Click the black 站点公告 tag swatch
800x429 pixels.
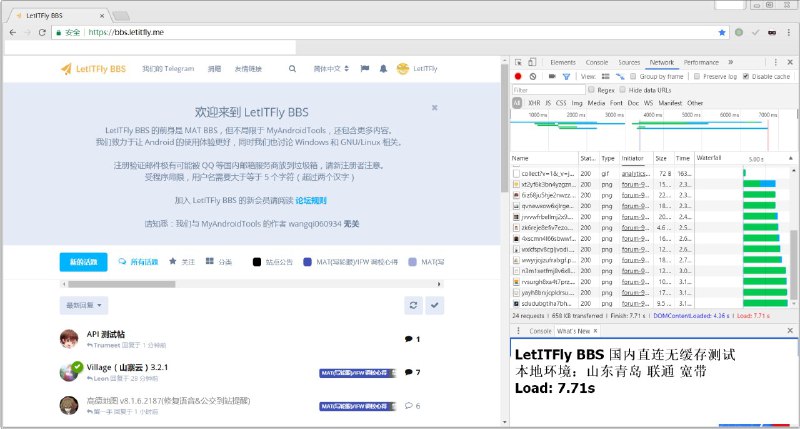point(257,262)
